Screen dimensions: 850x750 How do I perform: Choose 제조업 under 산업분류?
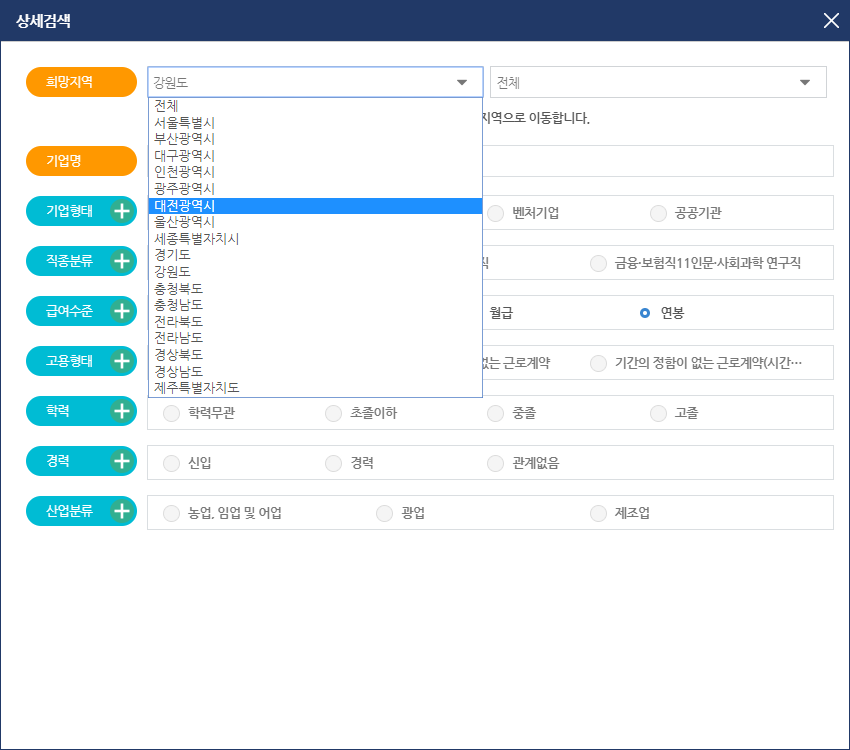[595, 512]
